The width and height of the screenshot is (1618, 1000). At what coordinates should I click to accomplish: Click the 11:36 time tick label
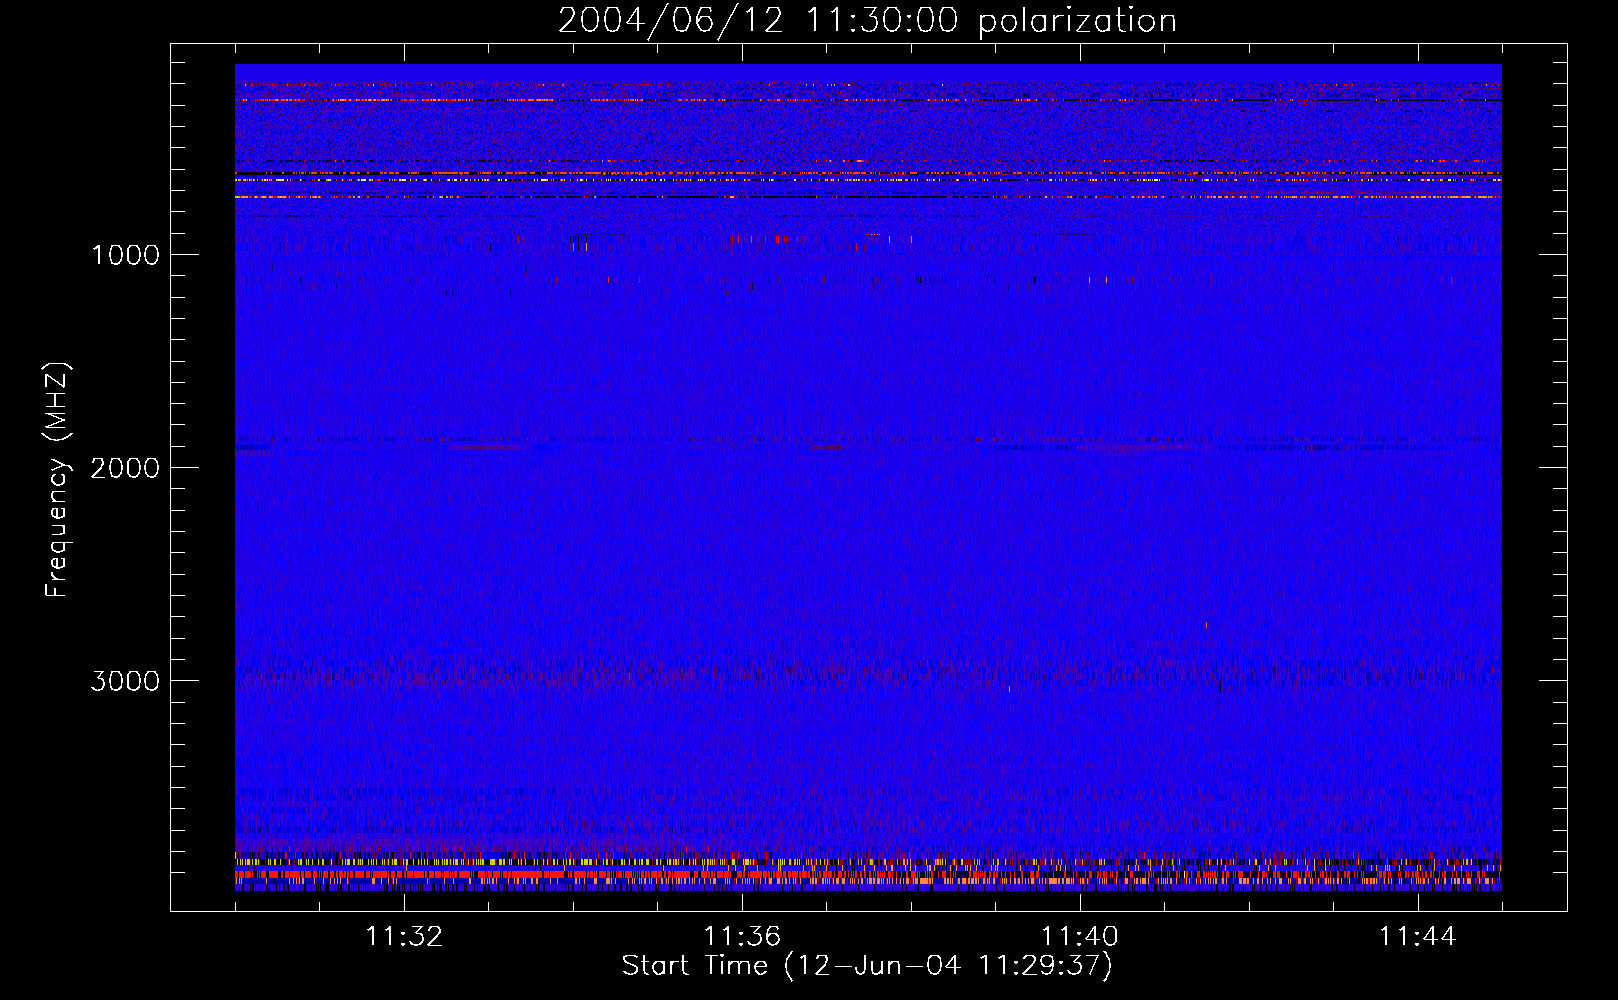coord(742,937)
